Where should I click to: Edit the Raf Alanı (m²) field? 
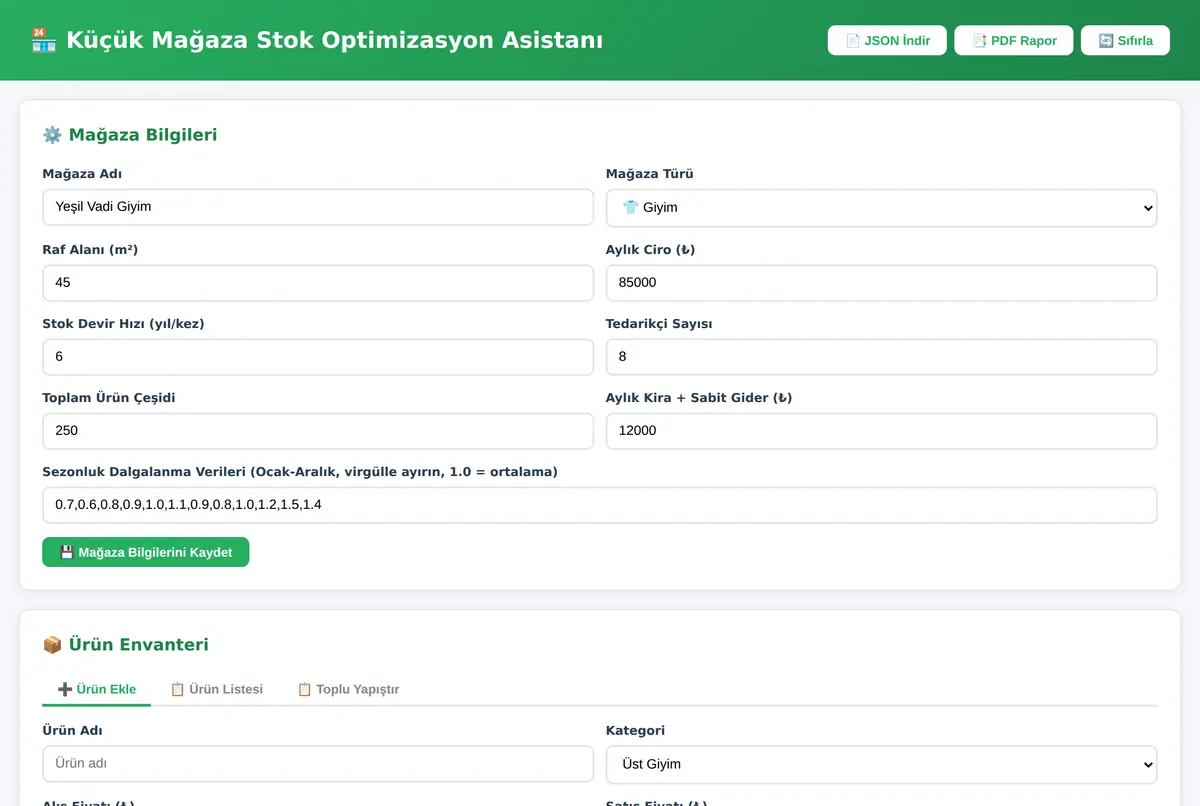click(318, 283)
